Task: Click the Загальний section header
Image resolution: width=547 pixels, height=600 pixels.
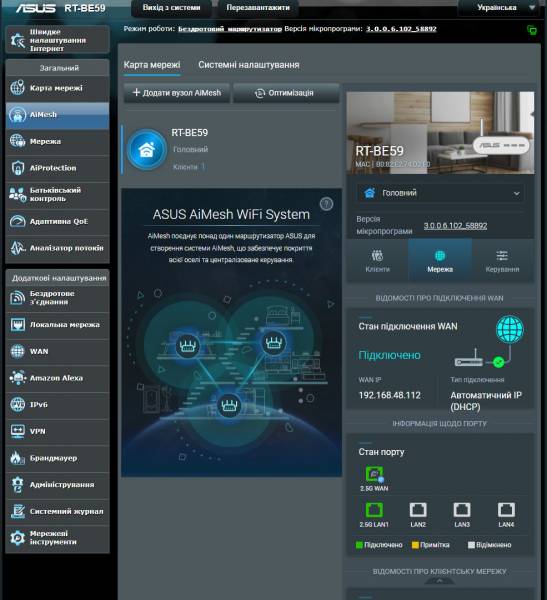Action: (x=59, y=68)
